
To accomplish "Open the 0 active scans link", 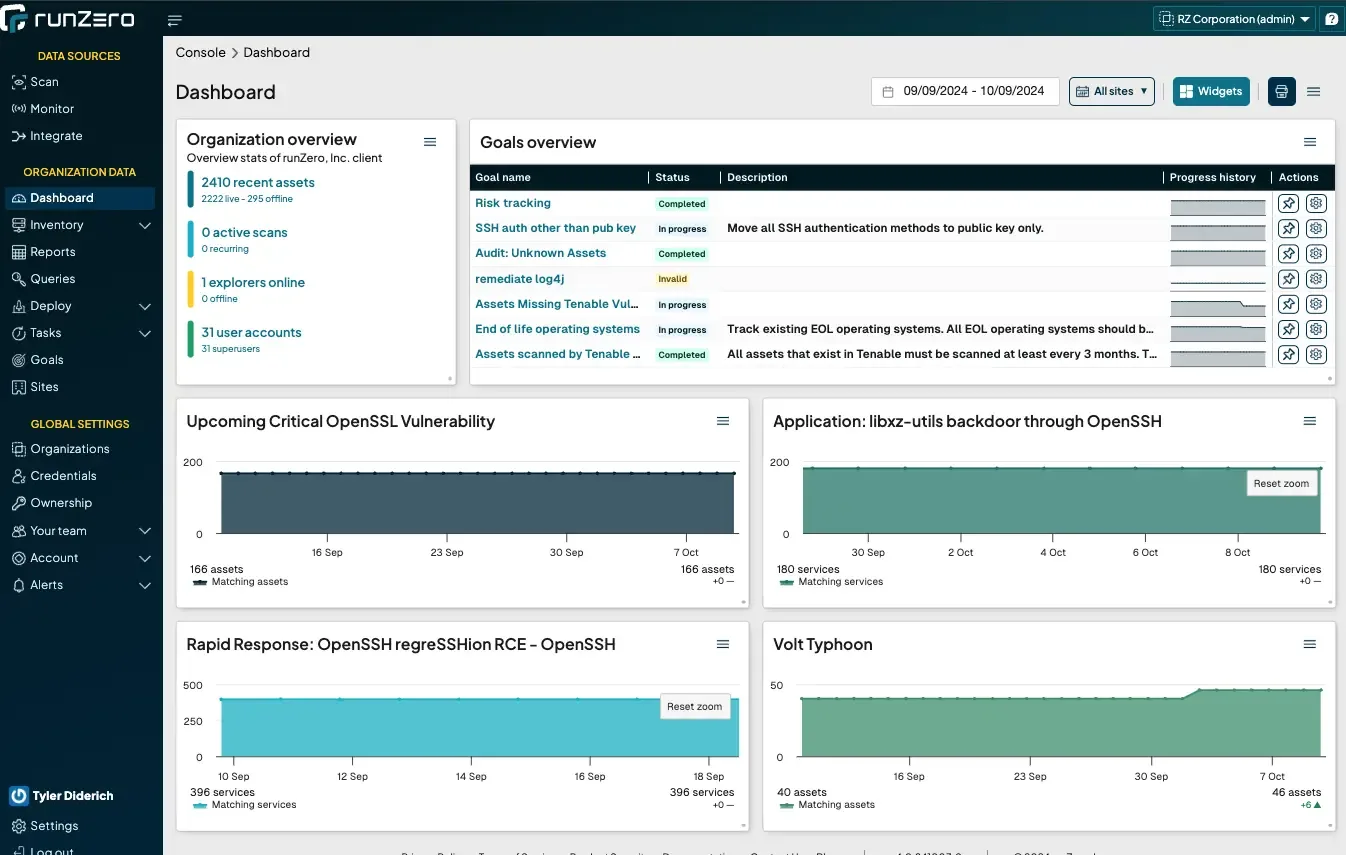I will coord(244,232).
